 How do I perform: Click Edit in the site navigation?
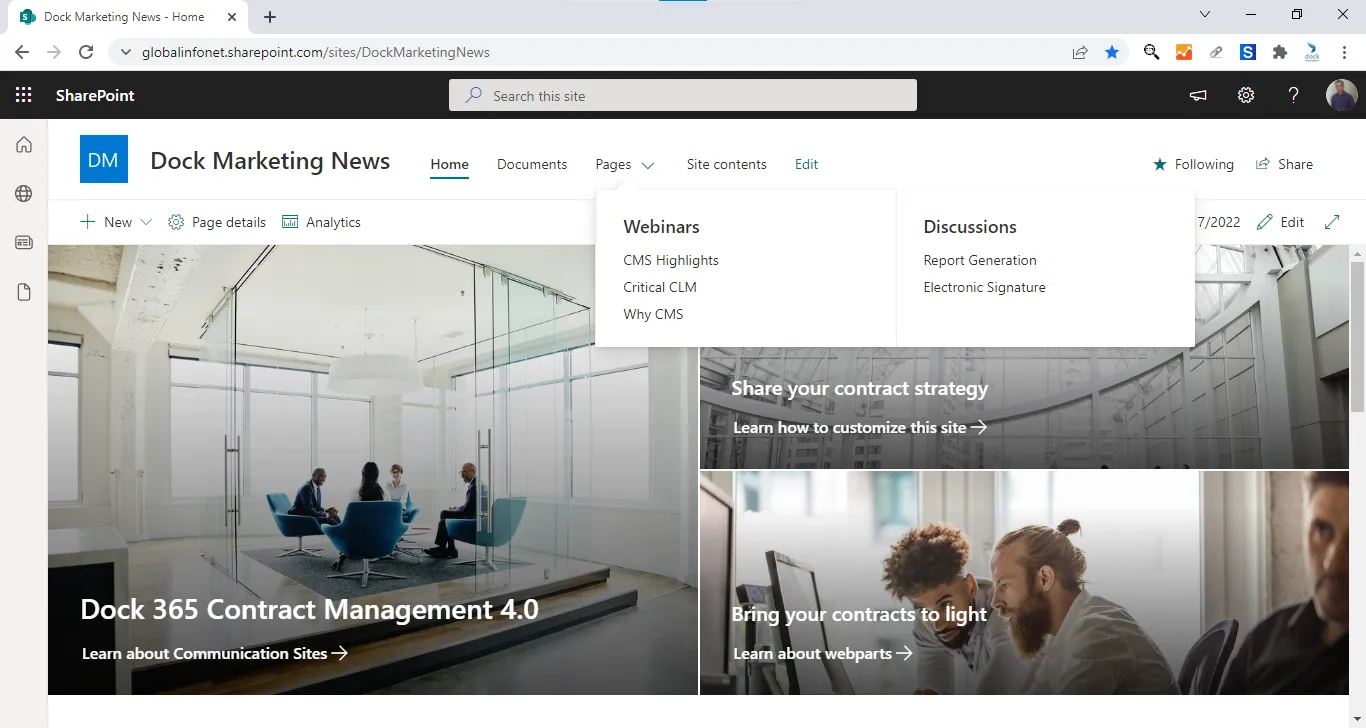(x=807, y=164)
